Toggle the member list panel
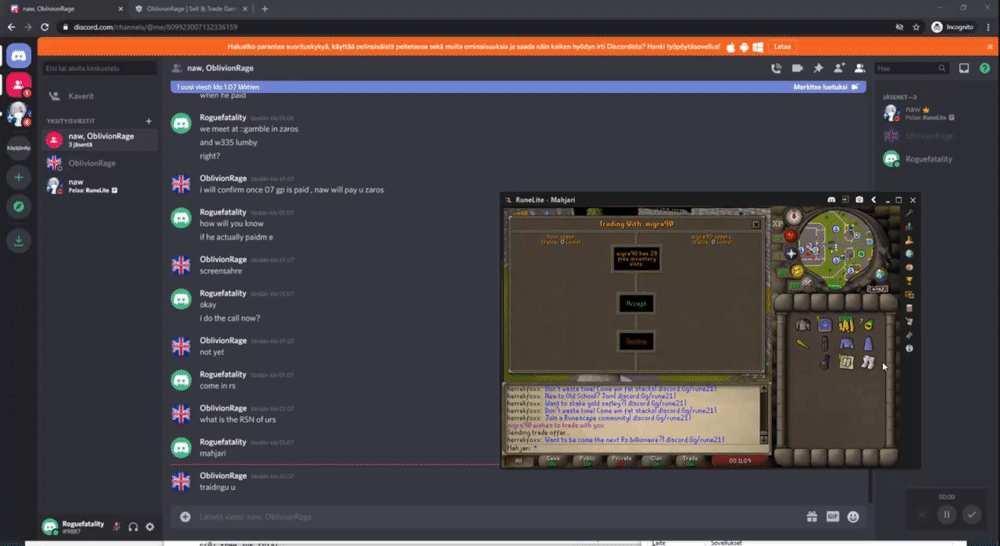Screen dimensions: 1000x546 [860, 68]
